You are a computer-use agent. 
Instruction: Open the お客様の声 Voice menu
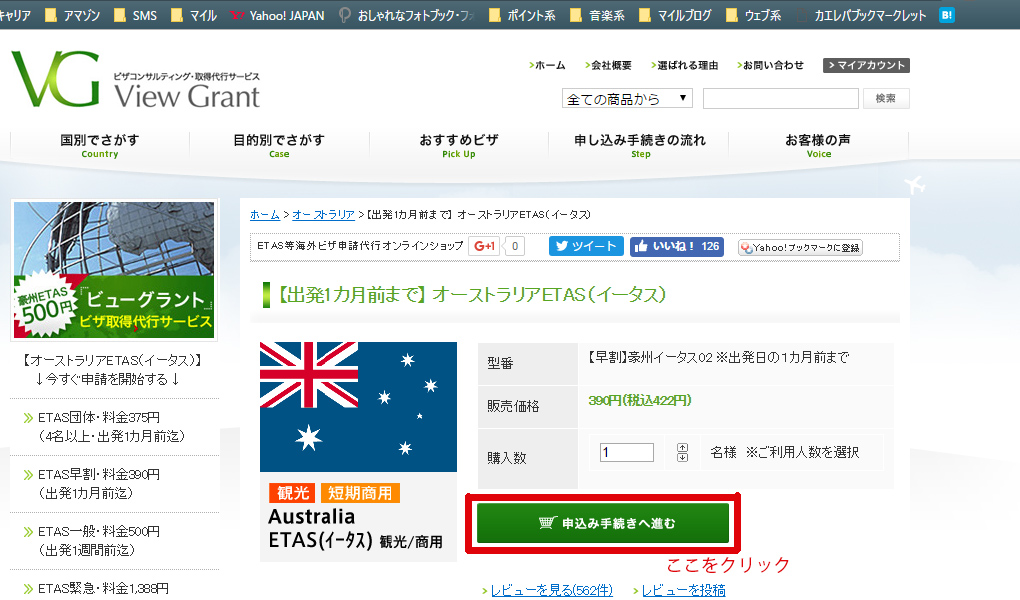coord(818,145)
